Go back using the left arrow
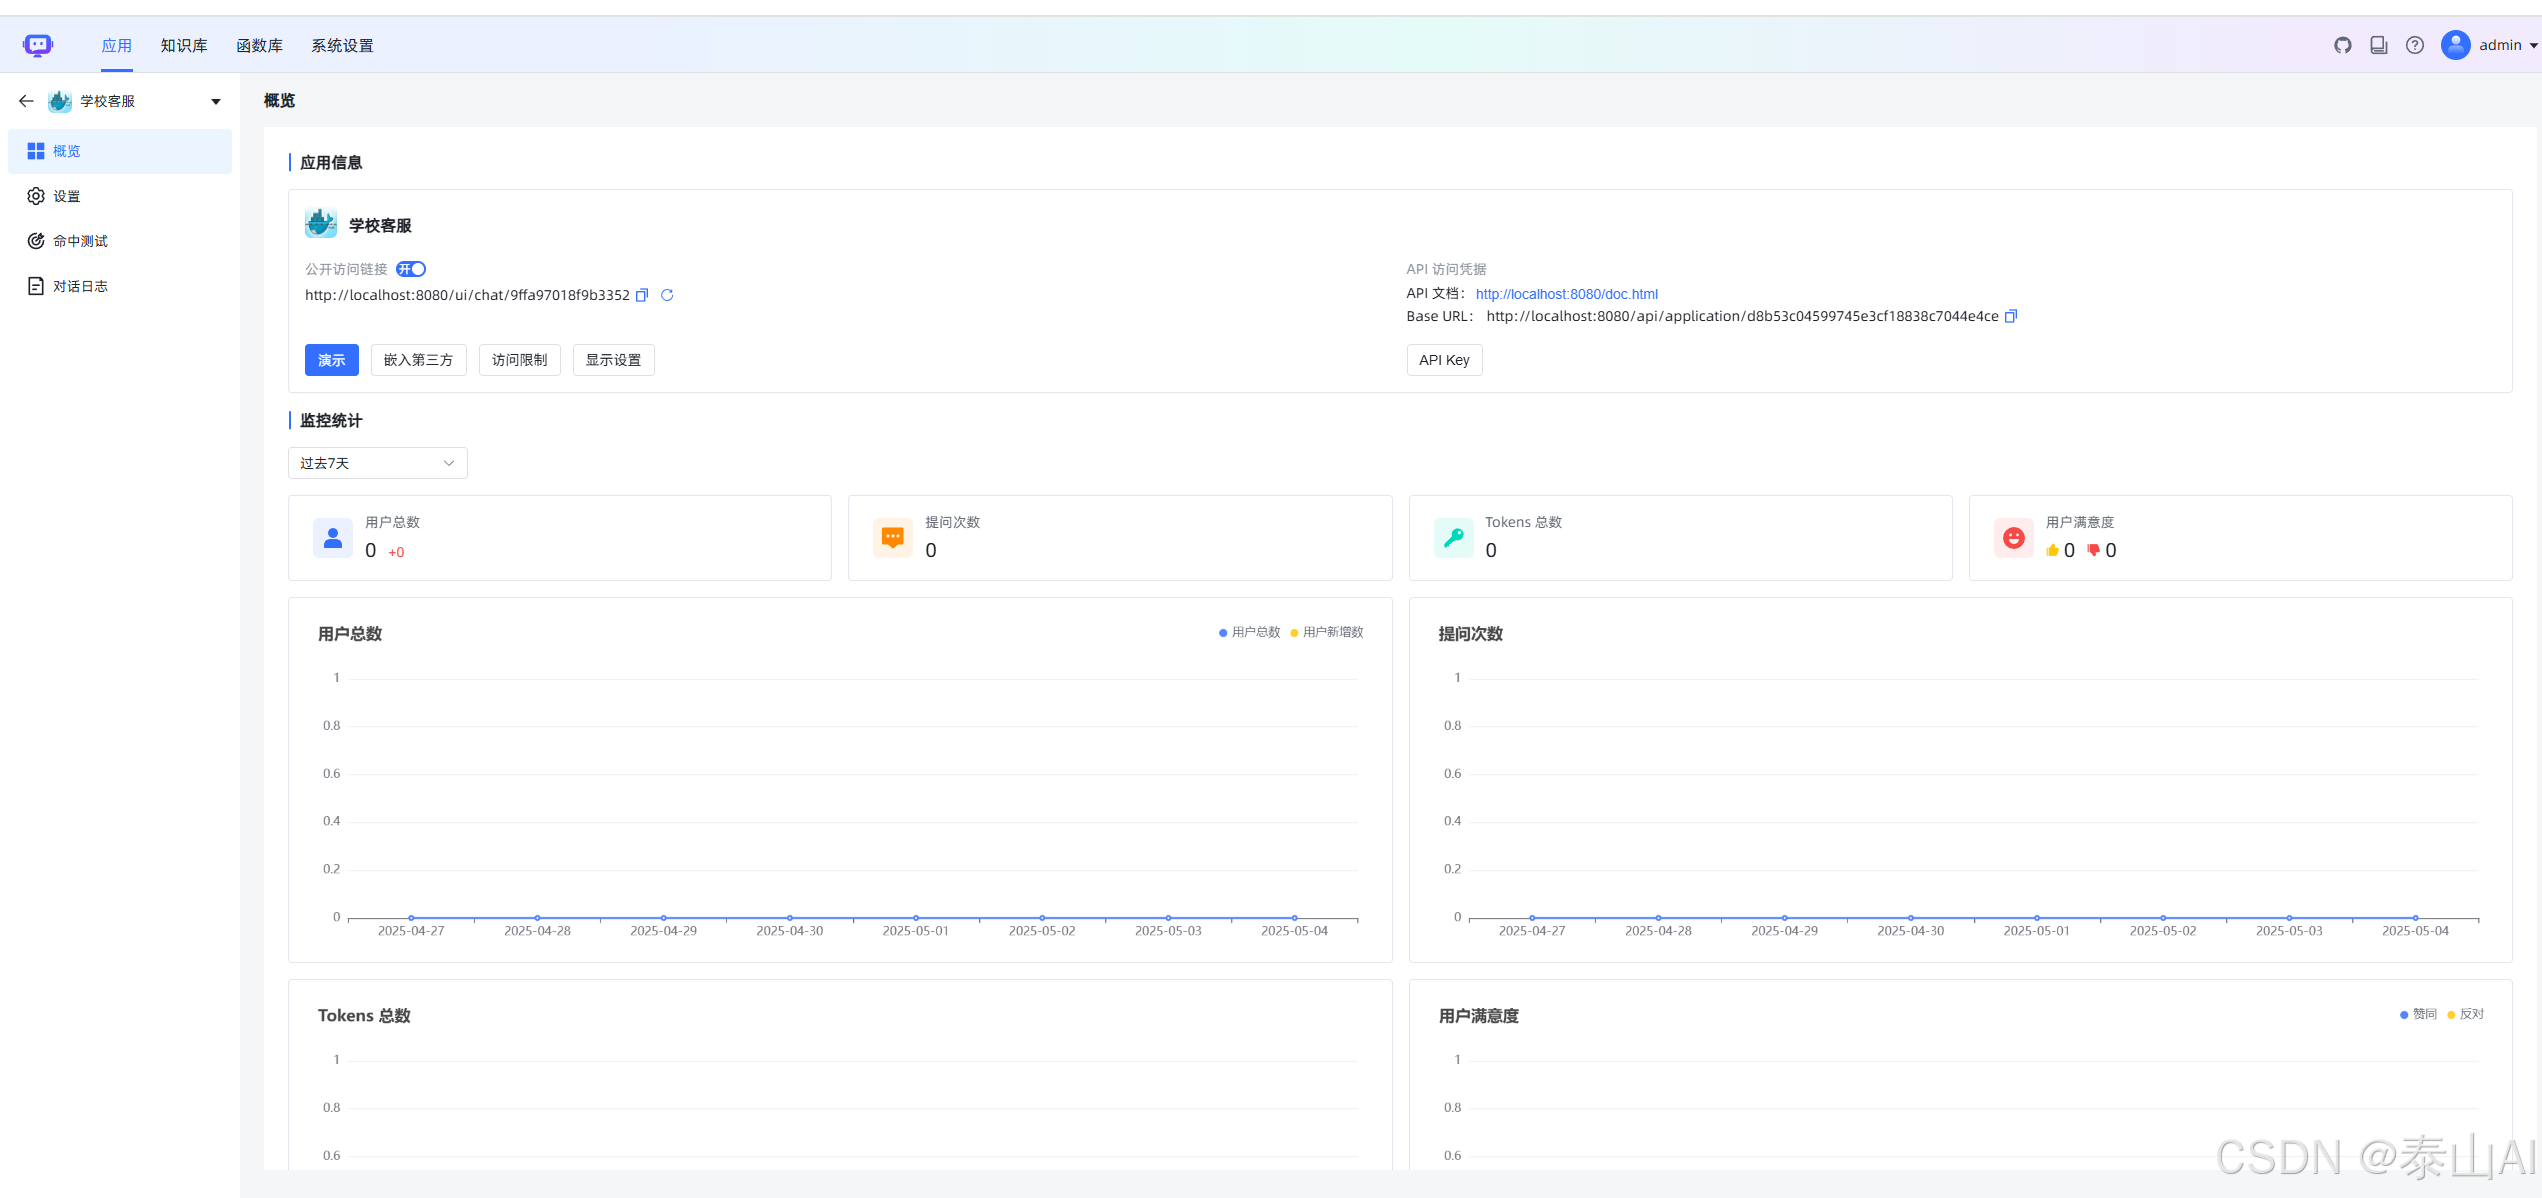Viewport: 2542px width, 1198px height. pyautogui.click(x=26, y=101)
